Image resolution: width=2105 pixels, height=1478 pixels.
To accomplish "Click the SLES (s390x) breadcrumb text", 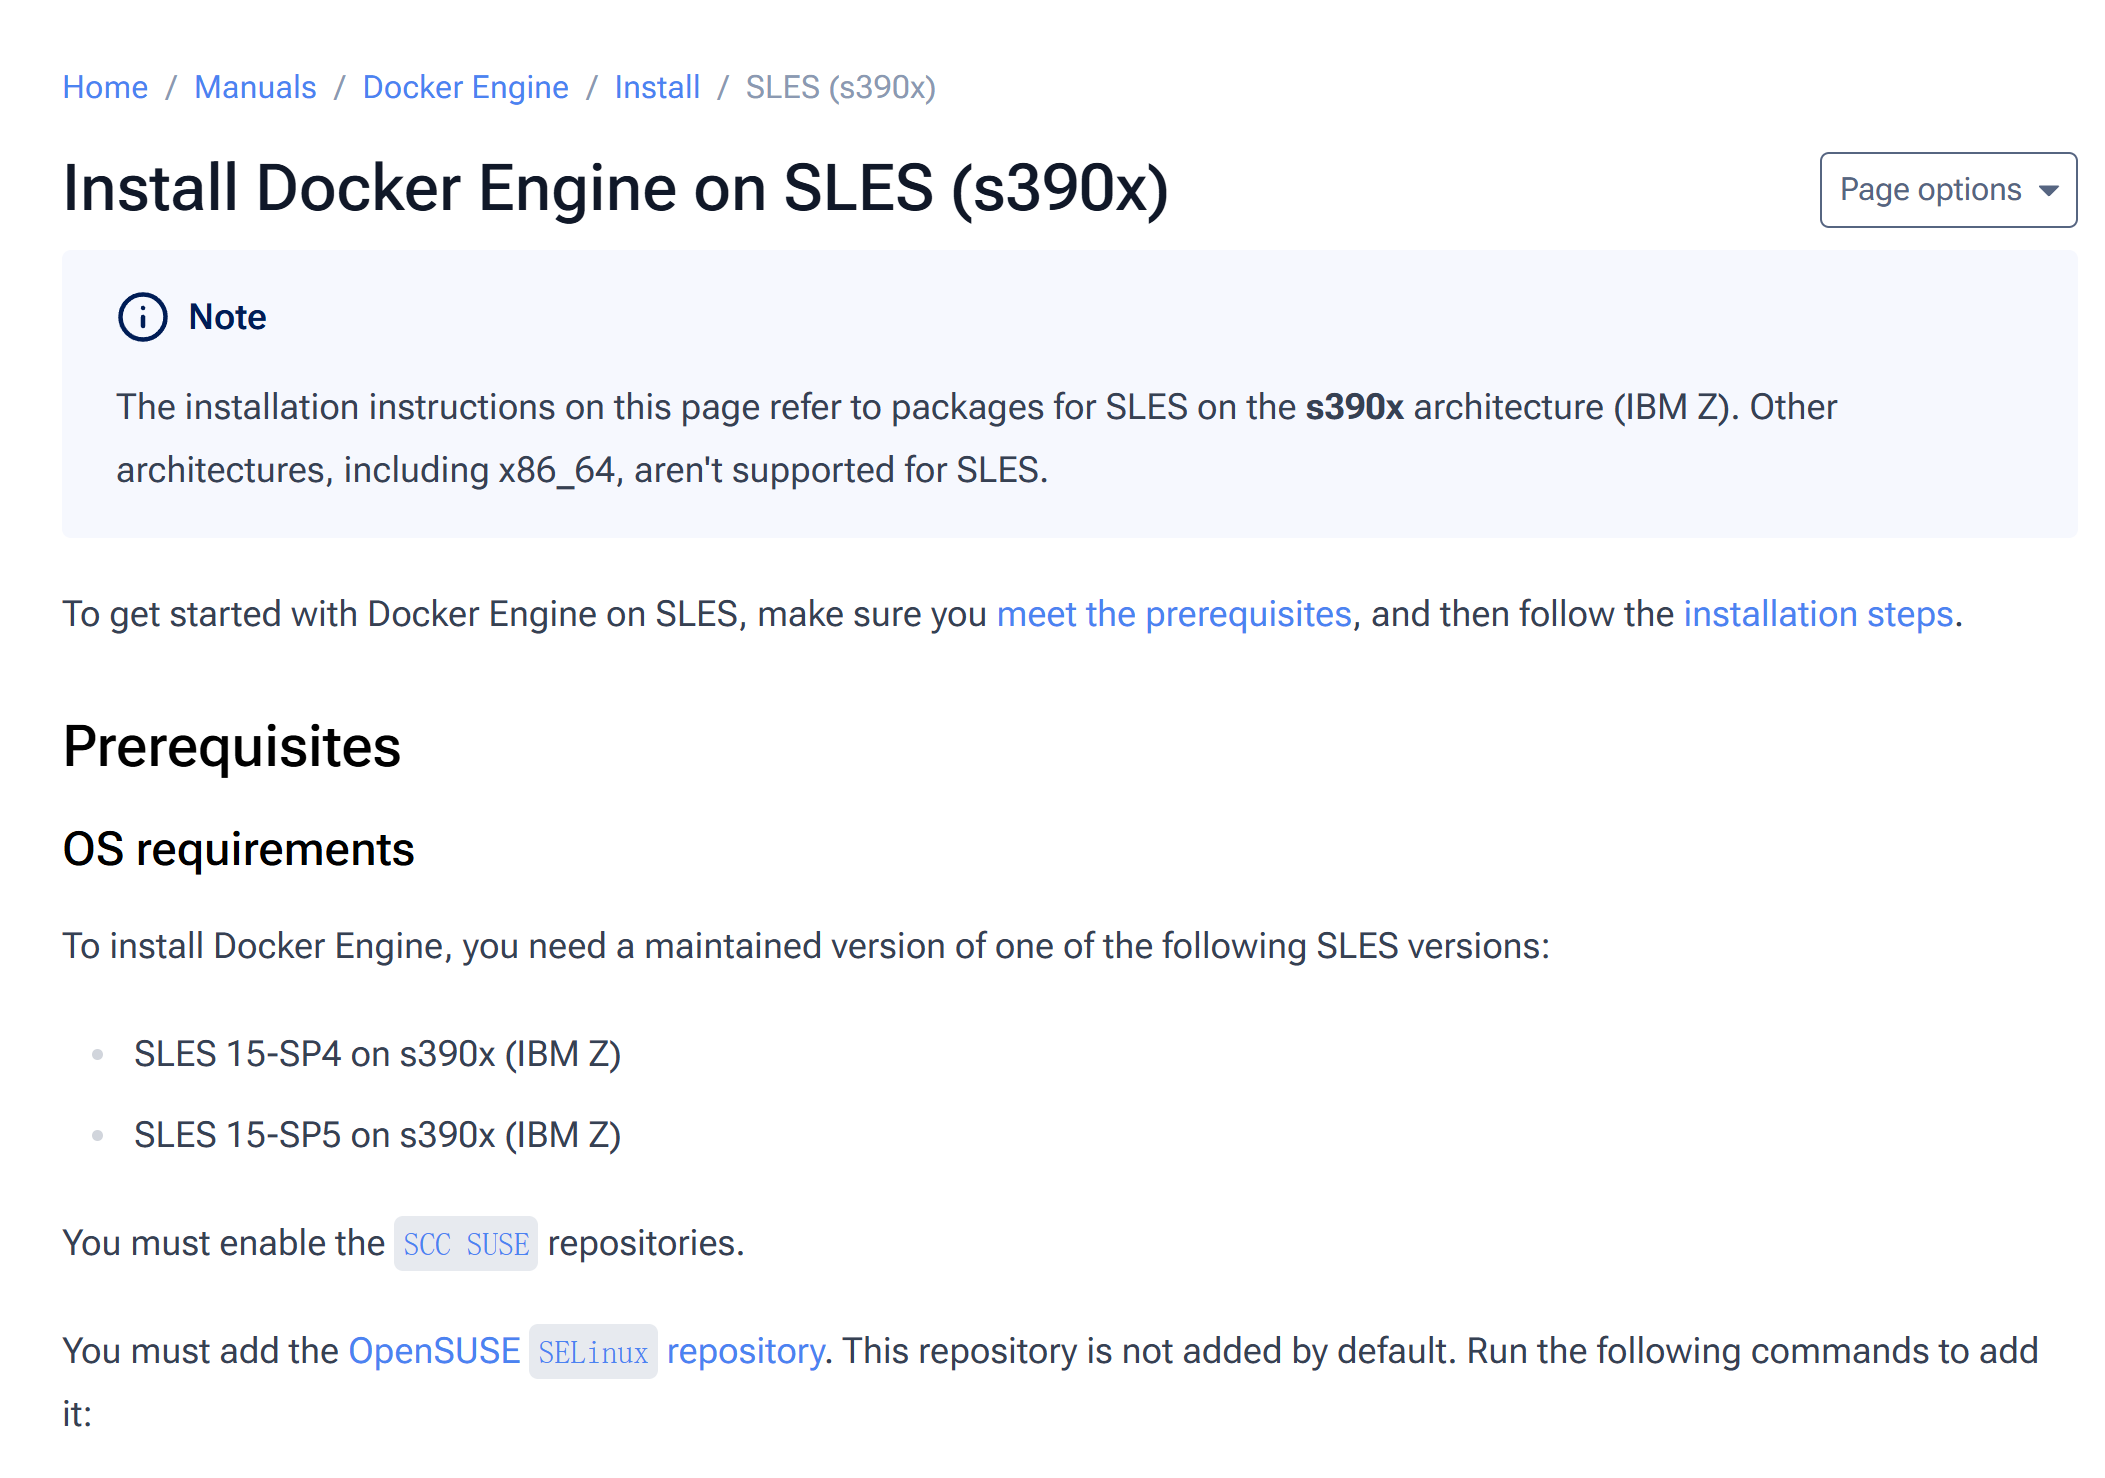I will [x=840, y=87].
